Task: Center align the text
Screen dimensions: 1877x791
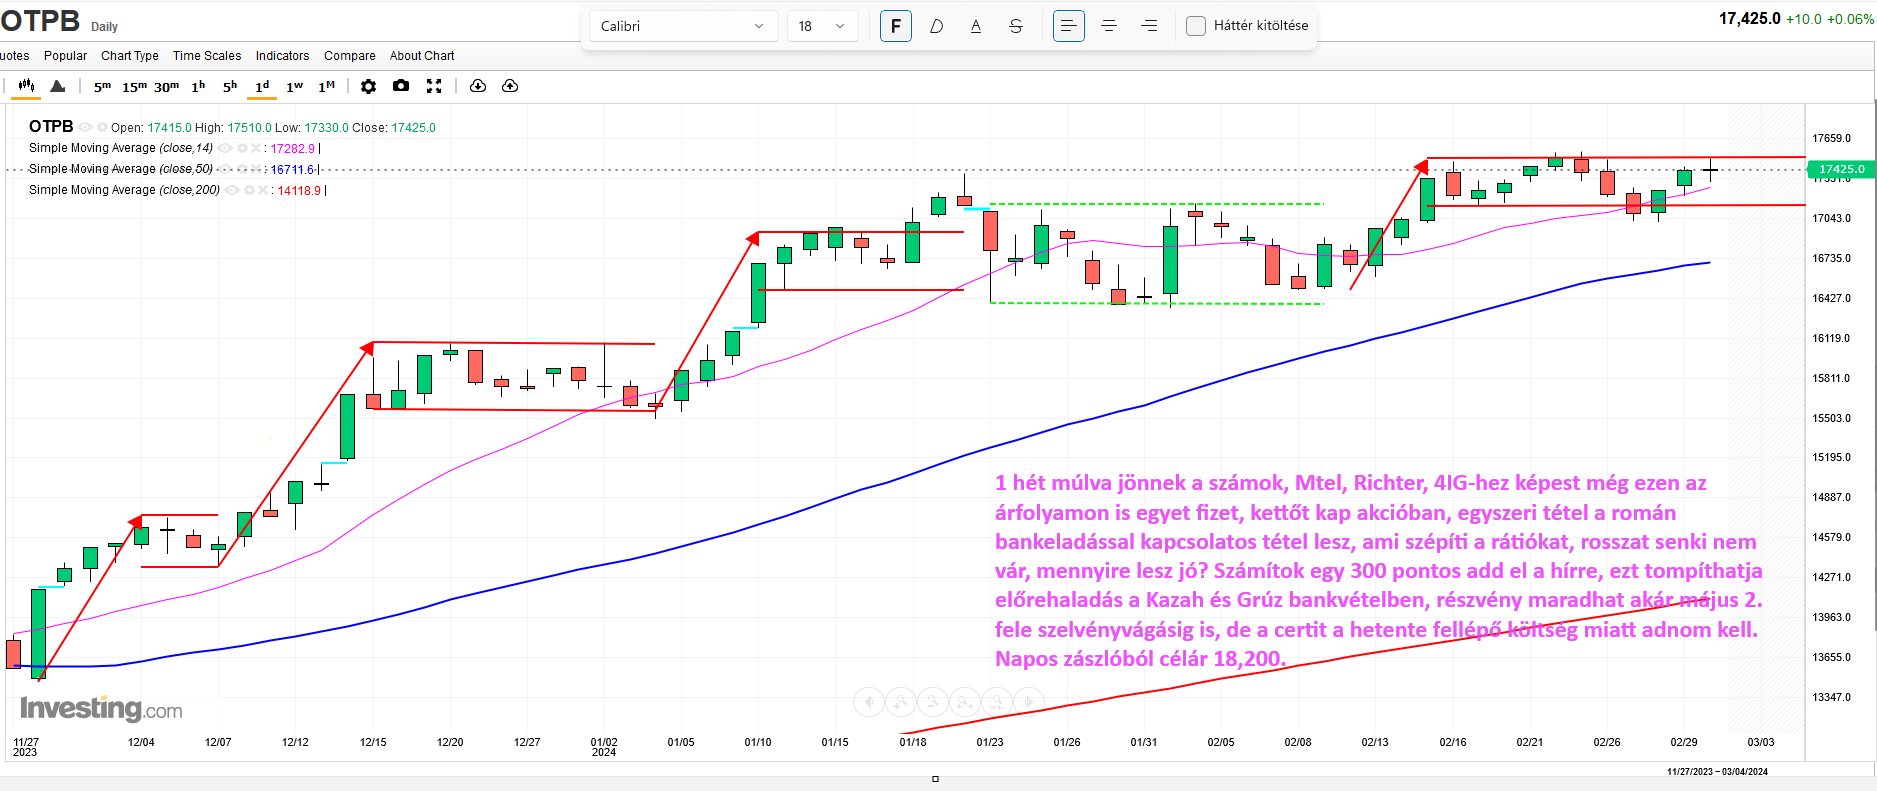Action: coord(1109,26)
